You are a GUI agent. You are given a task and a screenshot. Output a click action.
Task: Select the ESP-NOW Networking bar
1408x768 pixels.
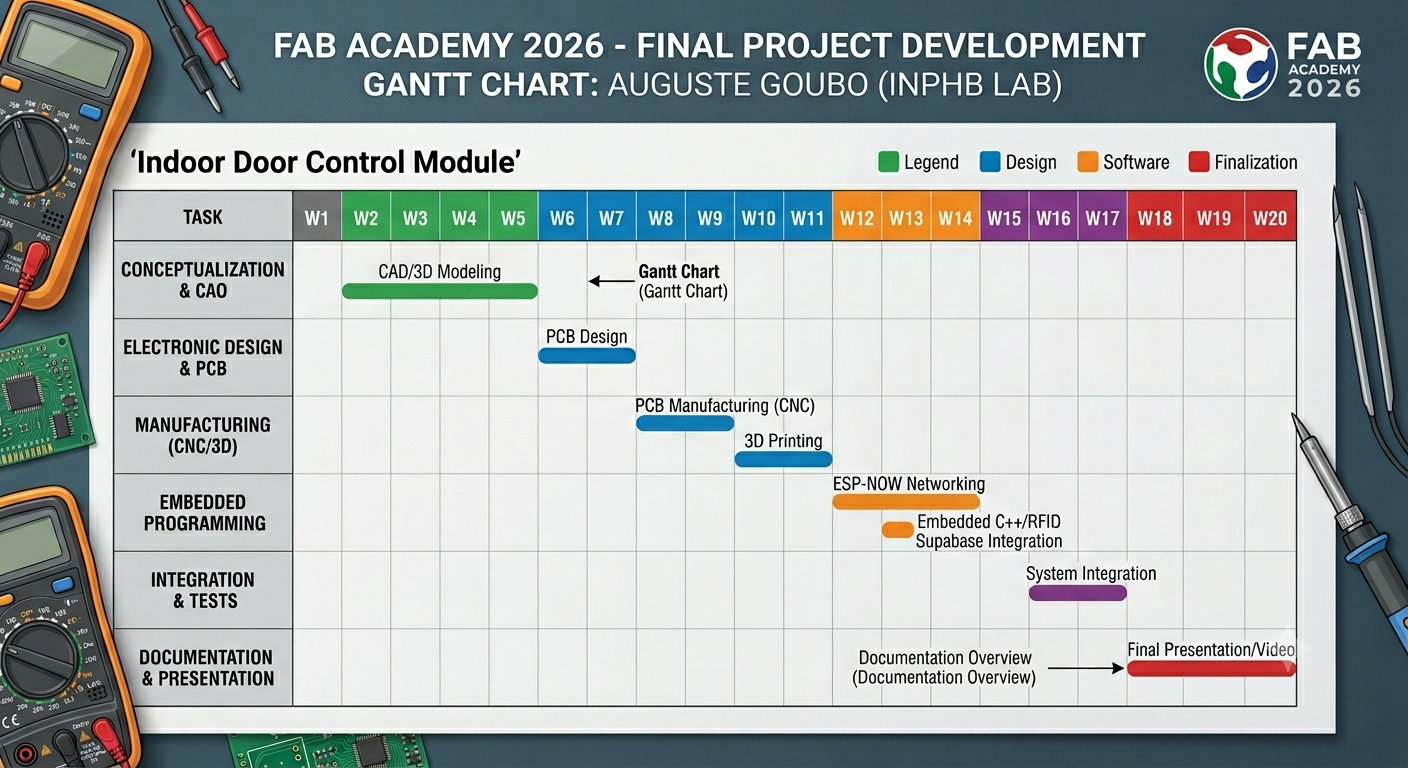point(906,501)
